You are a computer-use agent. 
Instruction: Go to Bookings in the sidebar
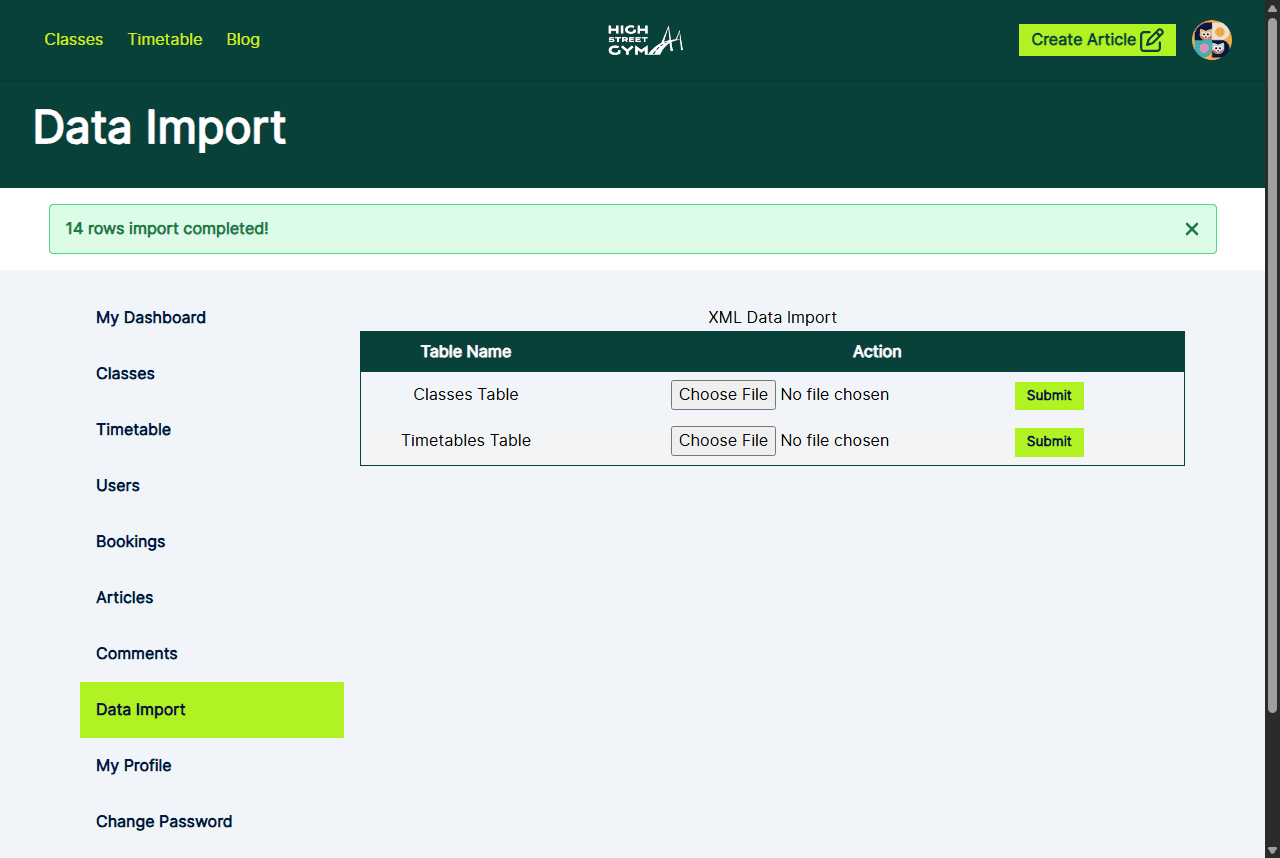131,542
